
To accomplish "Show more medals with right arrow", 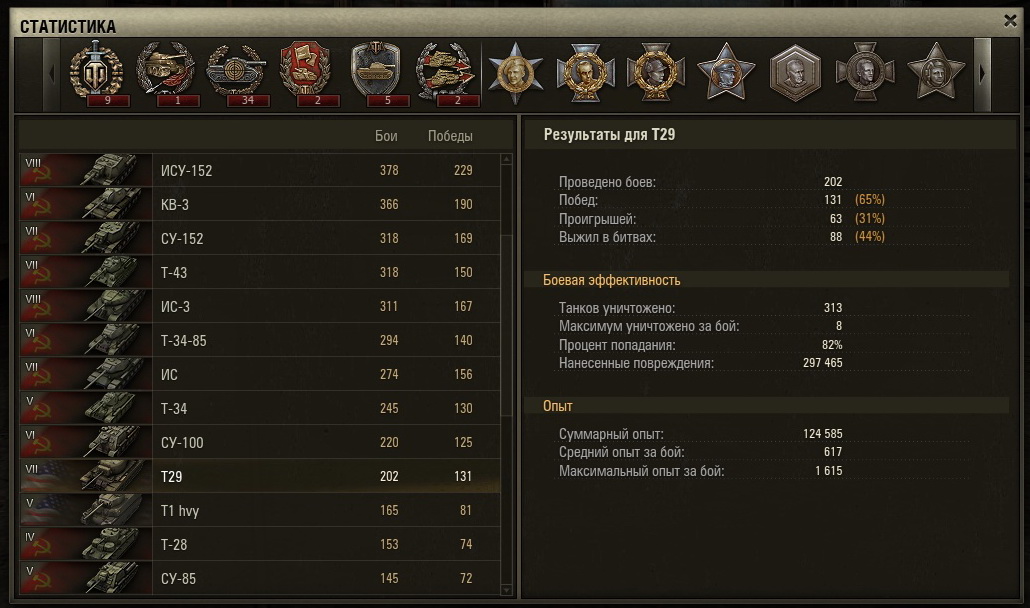I will pyautogui.click(x=982, y=75).
